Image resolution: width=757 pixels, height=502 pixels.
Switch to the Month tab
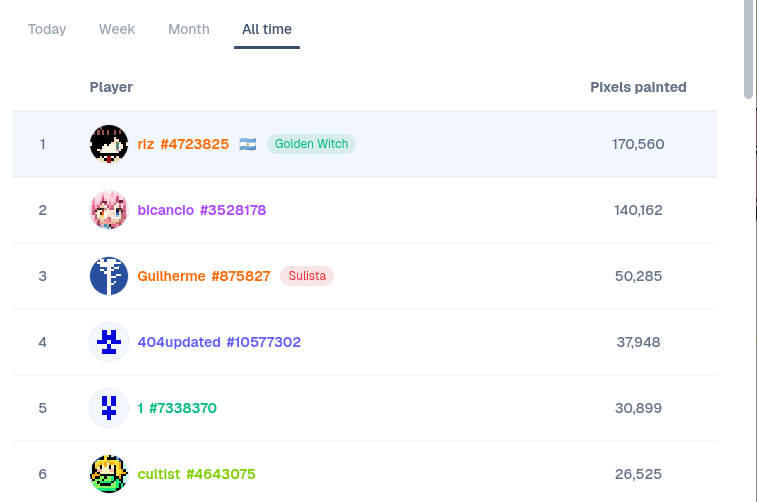click(189, 29)
